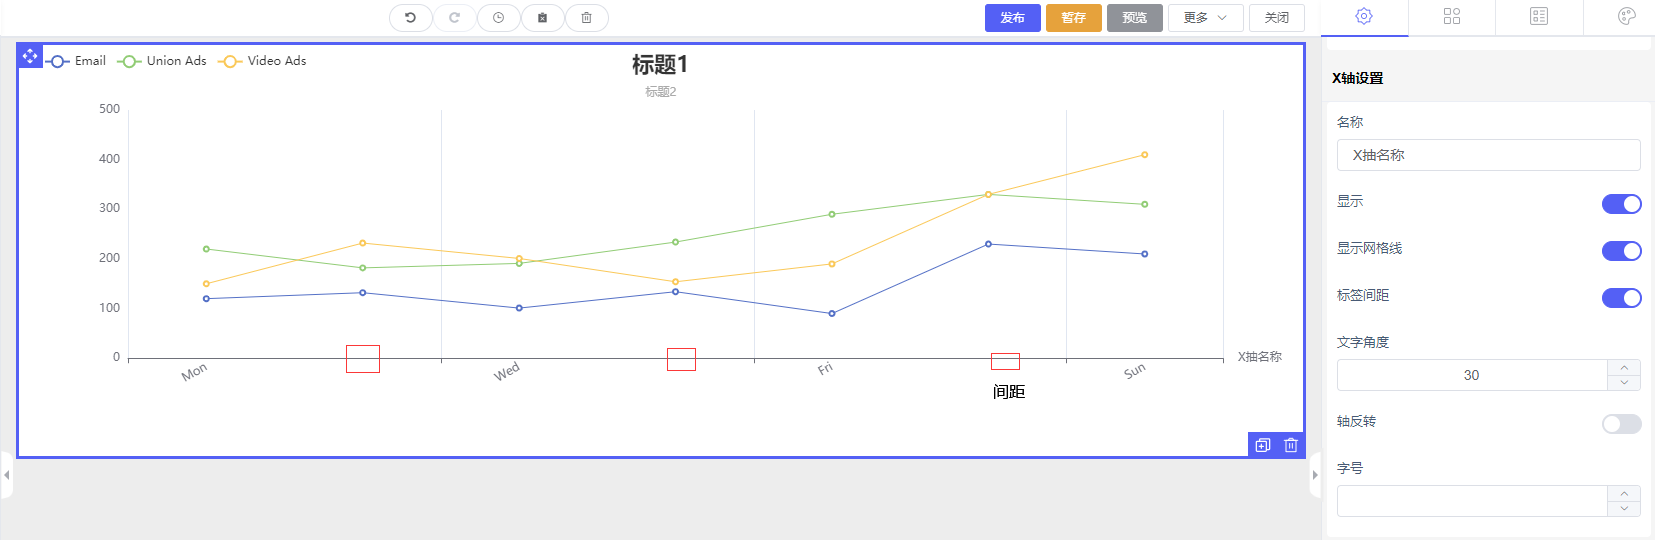Delete chart using bottom-right trash icon
This screenshot has height=540, width=1655.
(1291, 446)
